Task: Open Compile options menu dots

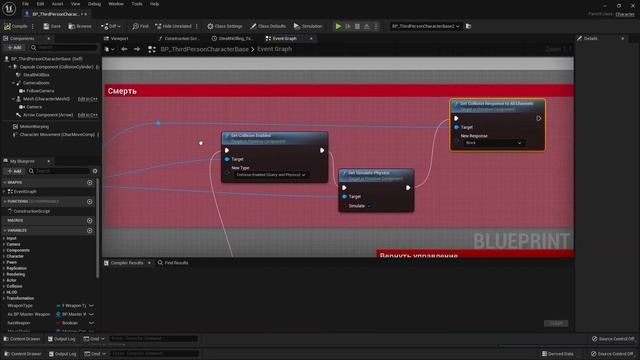Action: 33,26
